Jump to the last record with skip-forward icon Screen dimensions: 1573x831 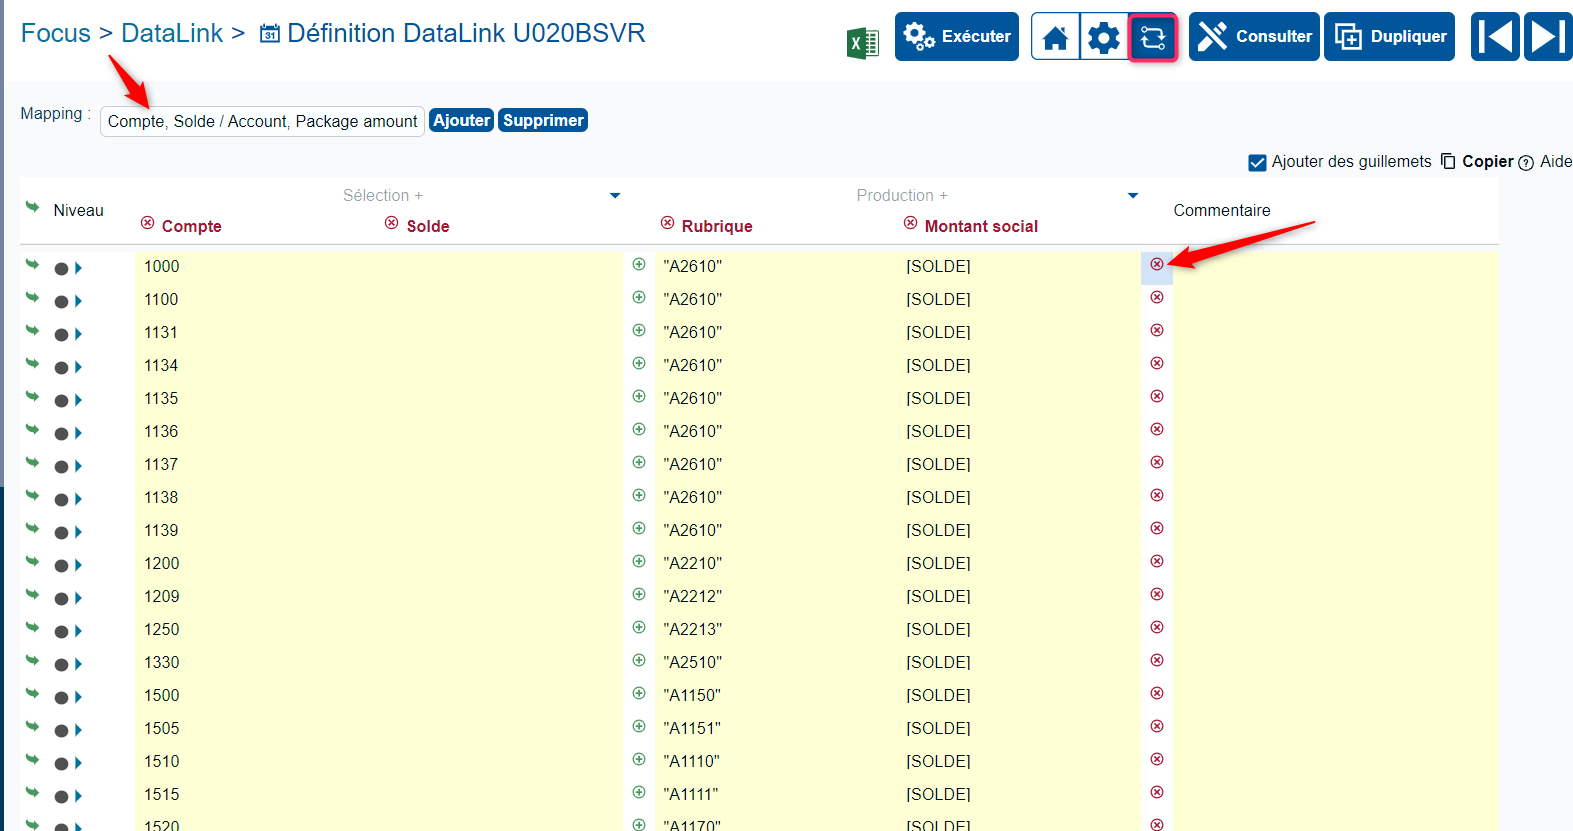click(x=1548, y=37)
